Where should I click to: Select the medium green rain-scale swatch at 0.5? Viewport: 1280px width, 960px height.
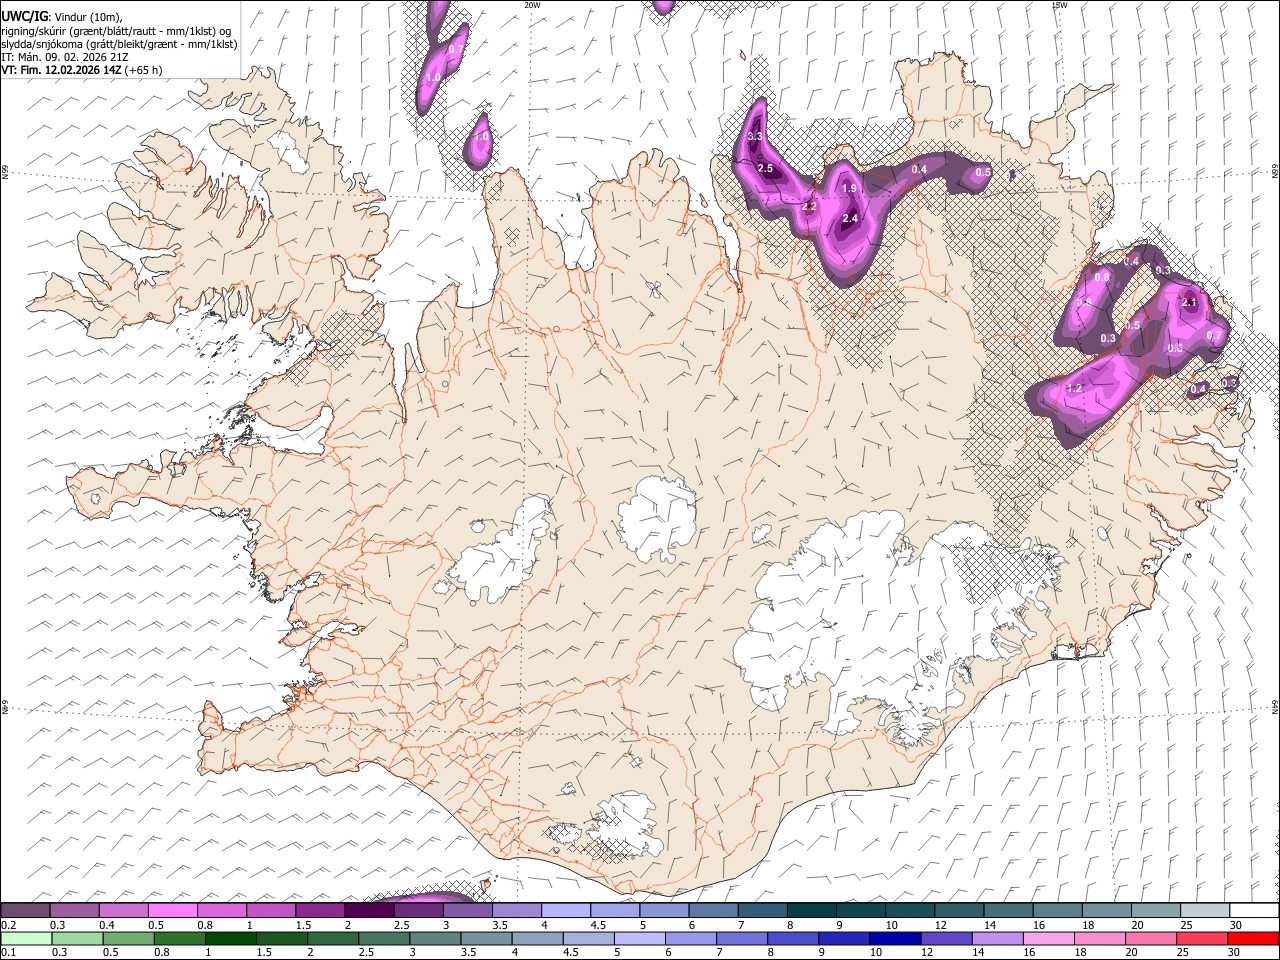128,938
